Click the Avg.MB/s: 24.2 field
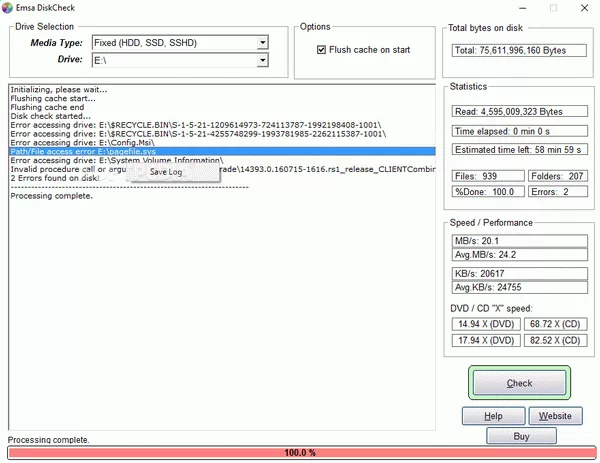The image size is (600, 463). [519, 254]
